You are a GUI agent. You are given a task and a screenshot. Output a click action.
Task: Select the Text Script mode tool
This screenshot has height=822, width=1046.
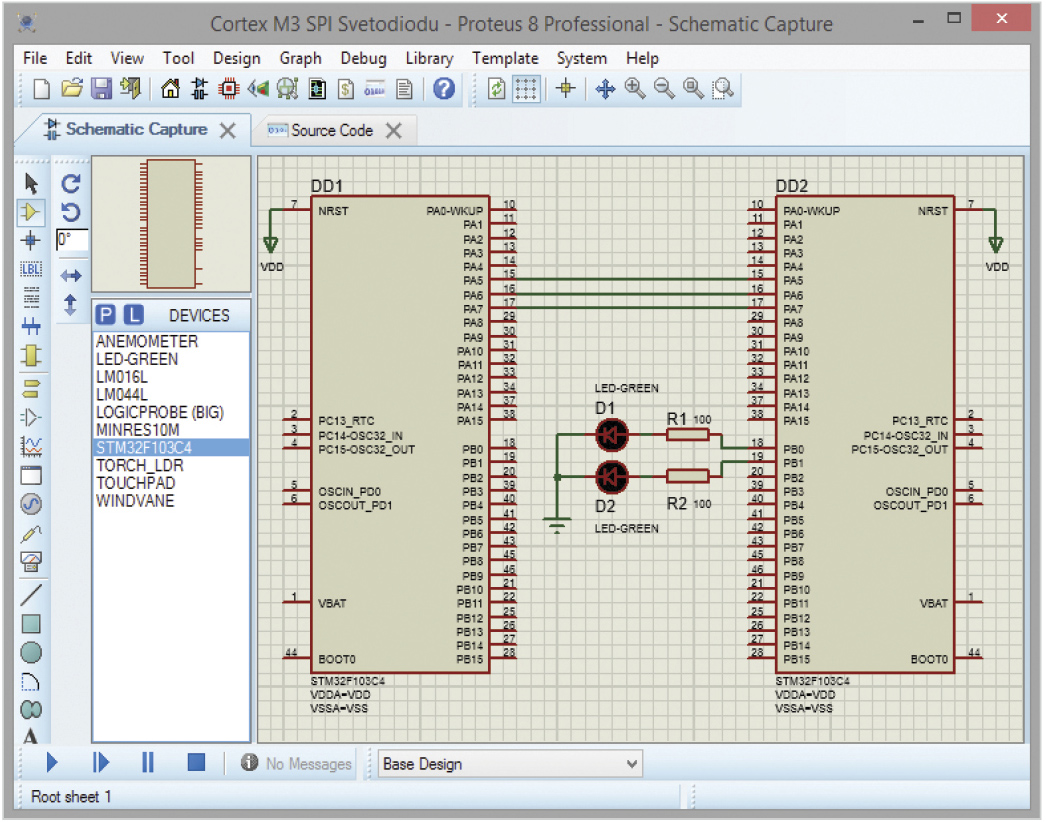click(x=31, y=297)
